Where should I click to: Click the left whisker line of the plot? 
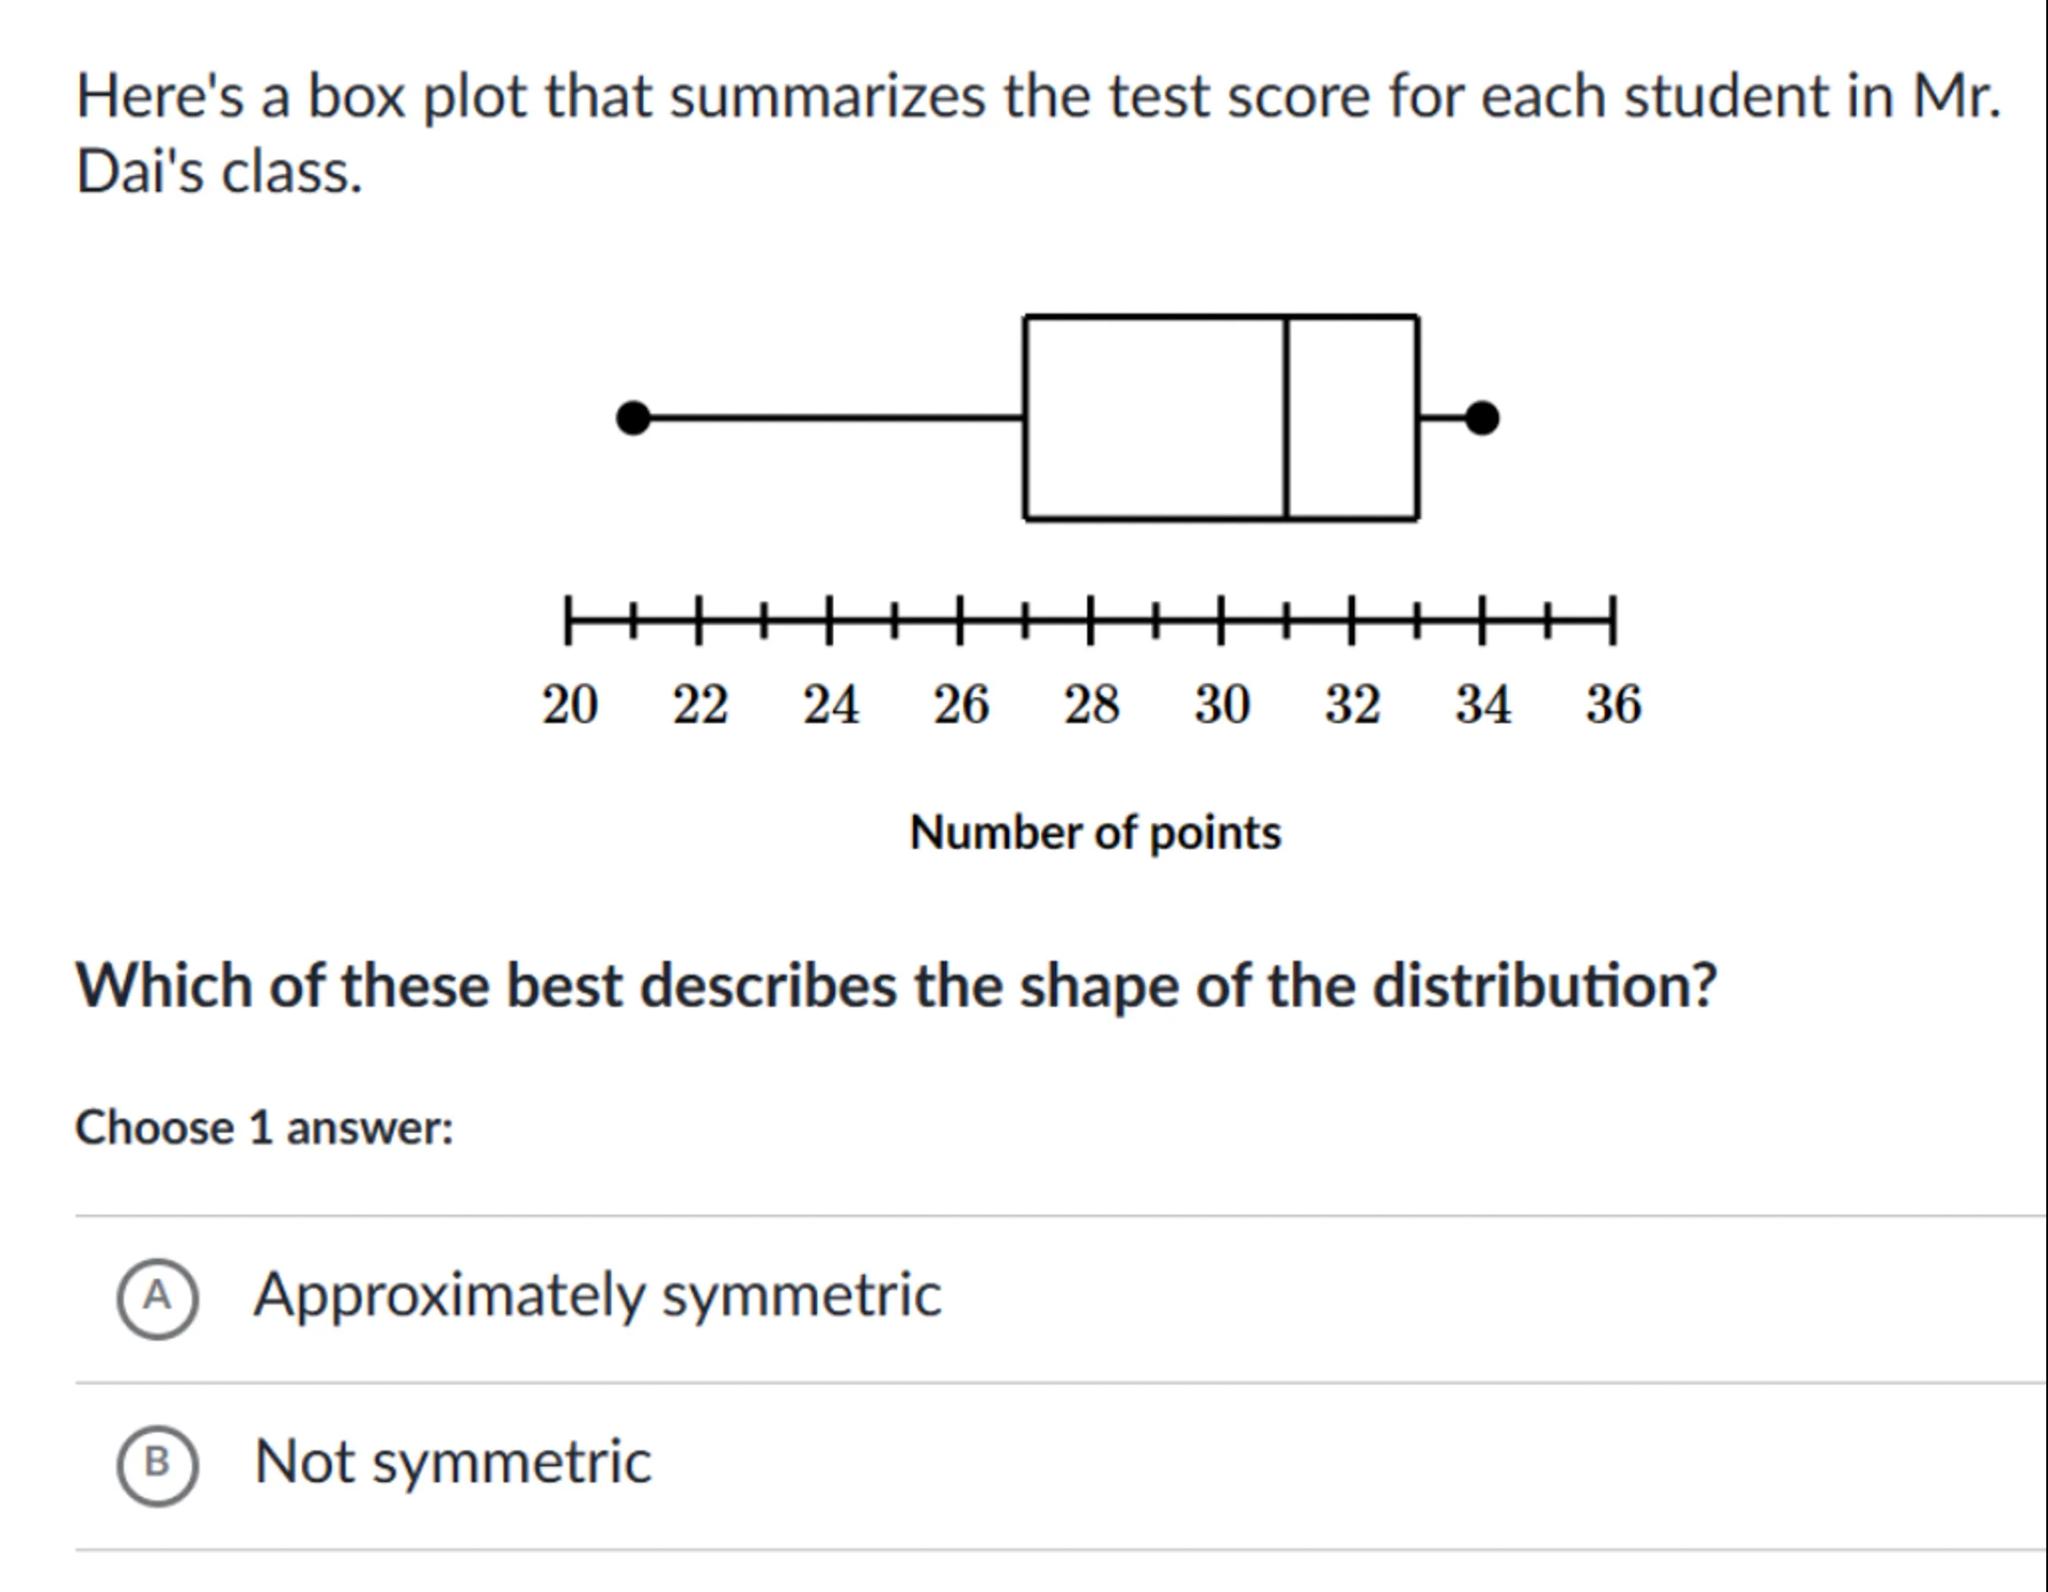[830, 418]
